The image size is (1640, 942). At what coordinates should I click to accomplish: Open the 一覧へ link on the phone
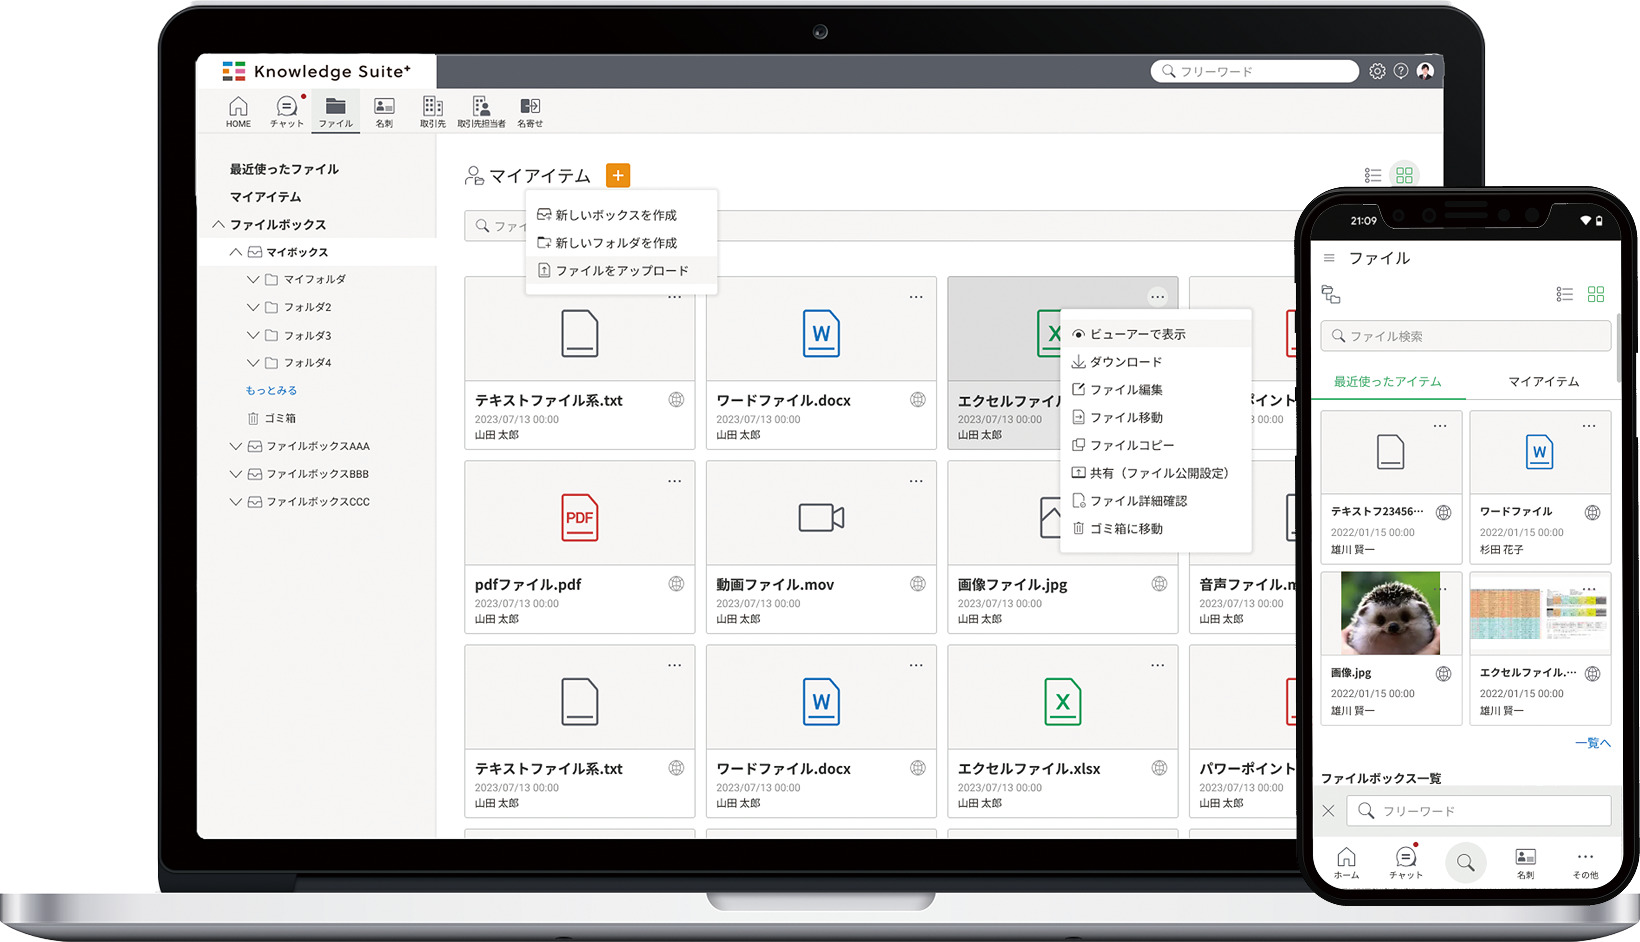click(1592, 743)
